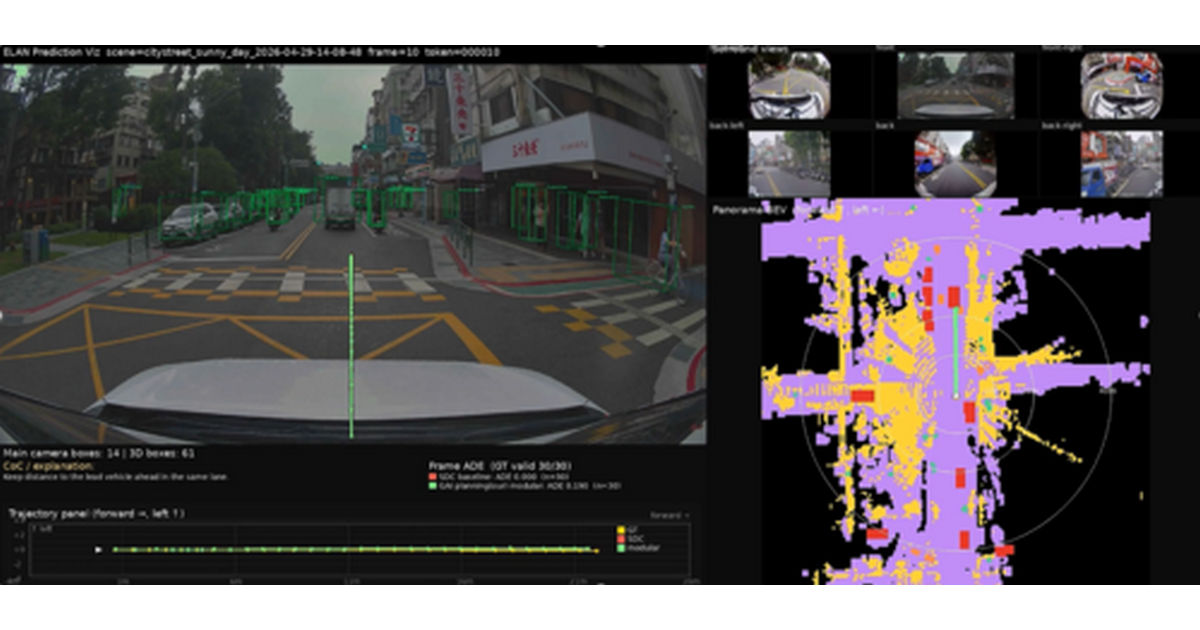The image size is (1200, 630).
Task: Select the lead truck box in main camera
Action: point(339,207)
